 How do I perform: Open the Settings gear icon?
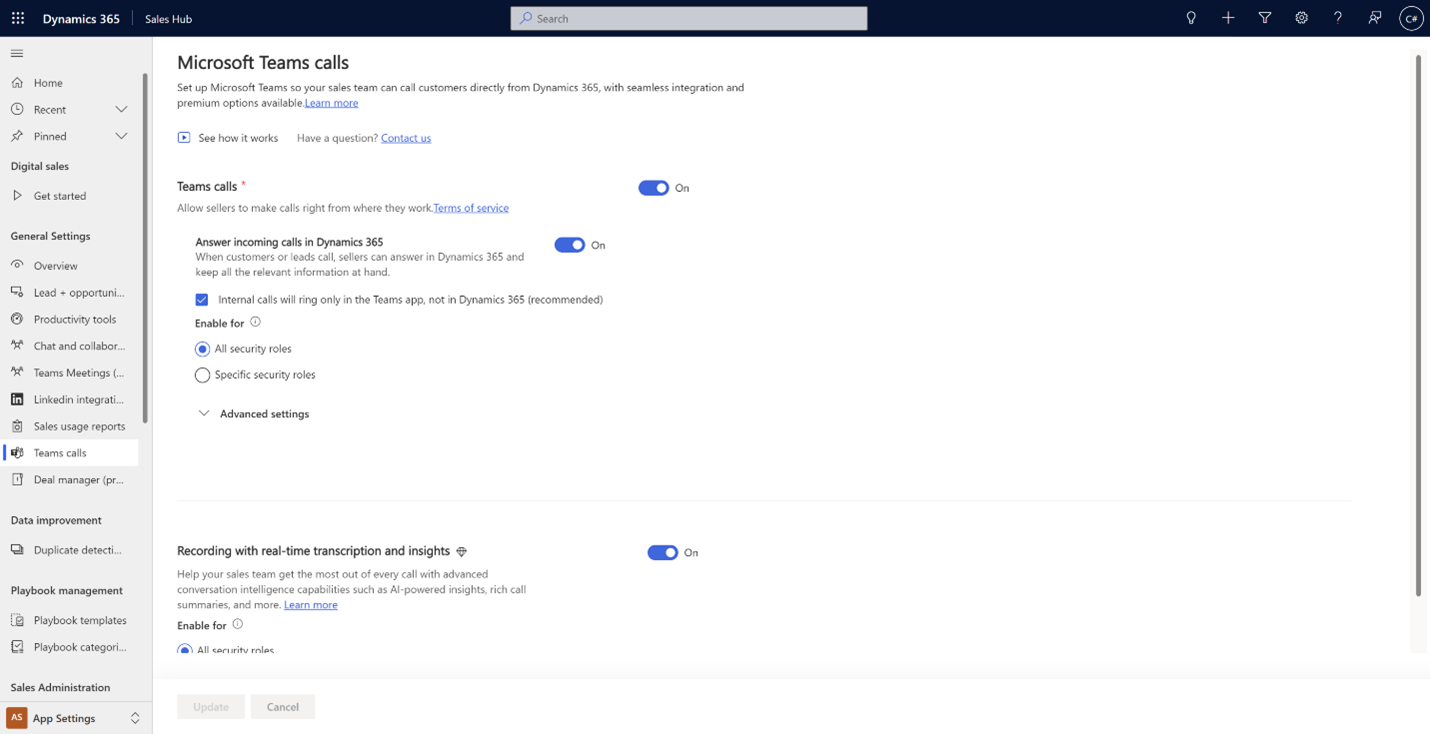tap(1301, 18)
